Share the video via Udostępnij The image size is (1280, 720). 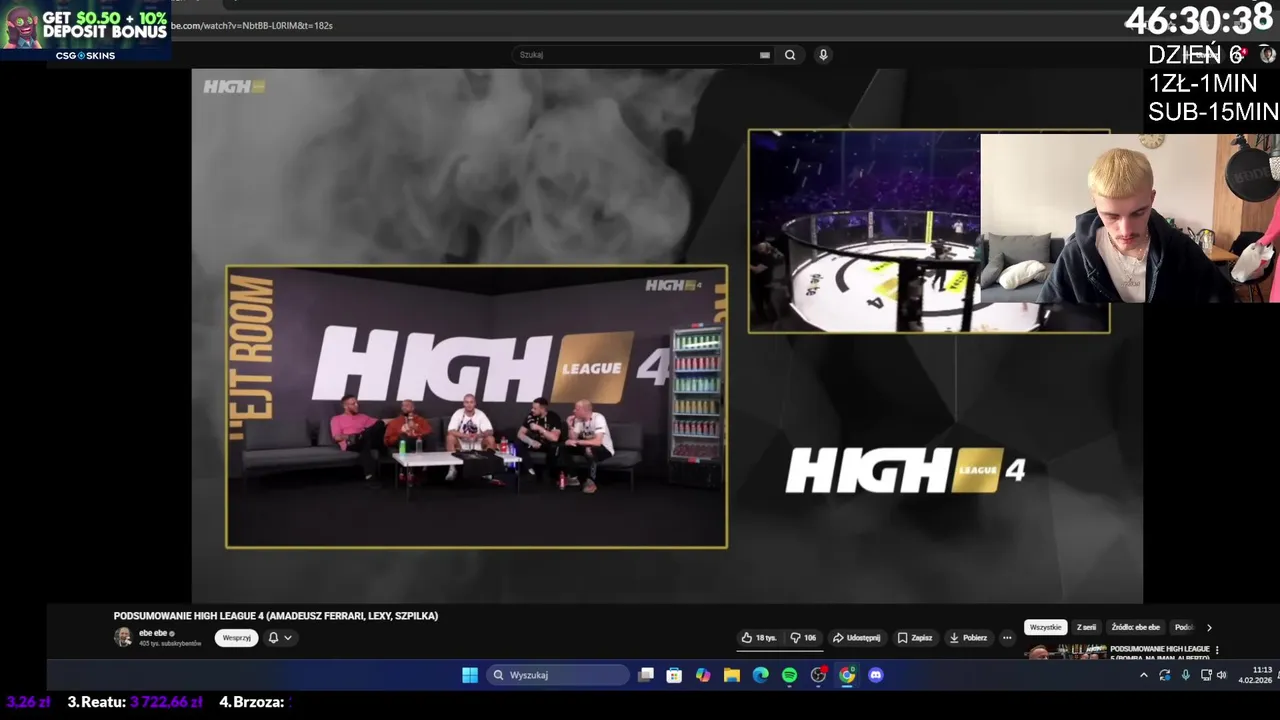[x=857, y=638]
